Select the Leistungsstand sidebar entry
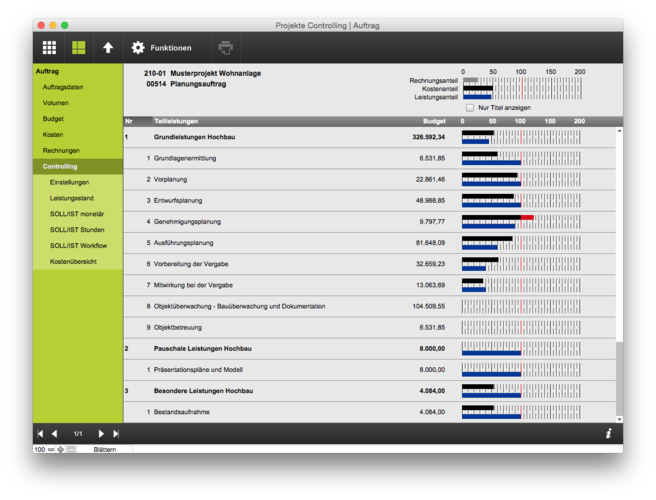The width and height of the screenshot is (656, 500). click(71, 198)
